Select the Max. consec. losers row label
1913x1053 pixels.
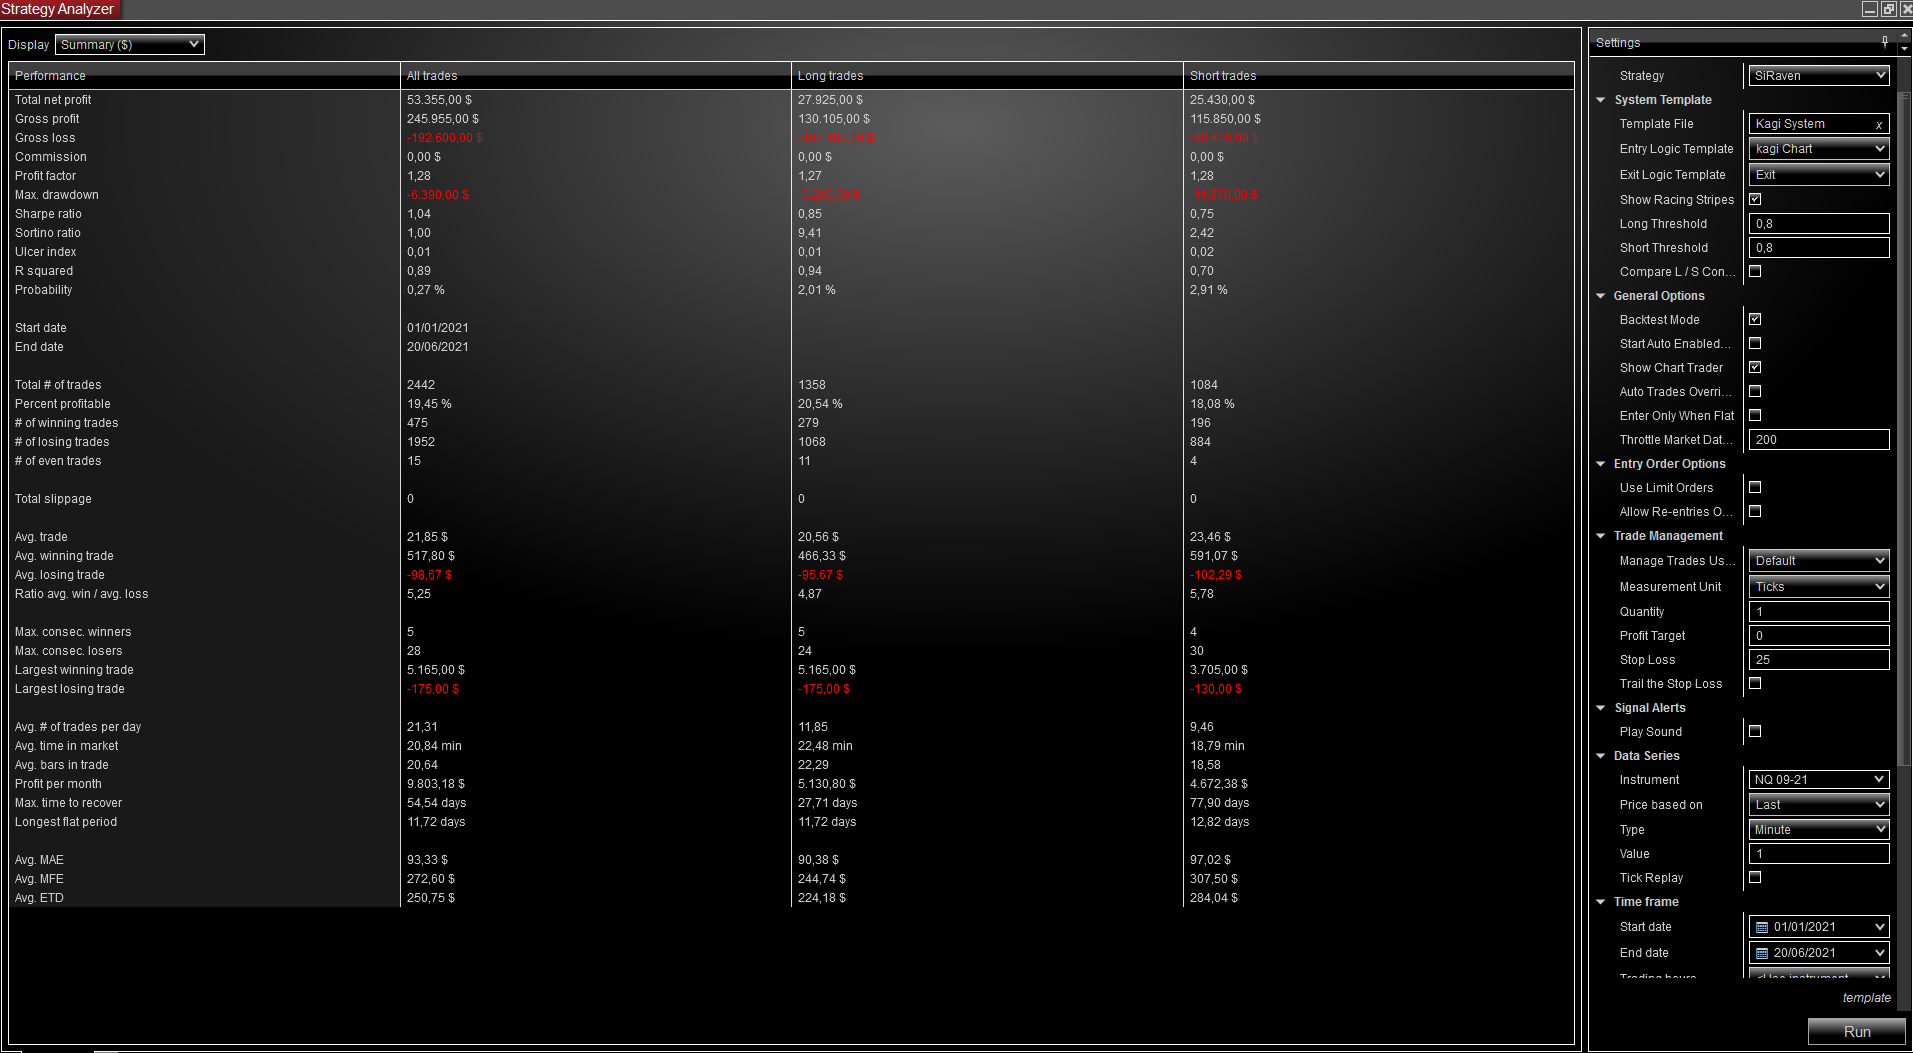[x=68, y=651]
